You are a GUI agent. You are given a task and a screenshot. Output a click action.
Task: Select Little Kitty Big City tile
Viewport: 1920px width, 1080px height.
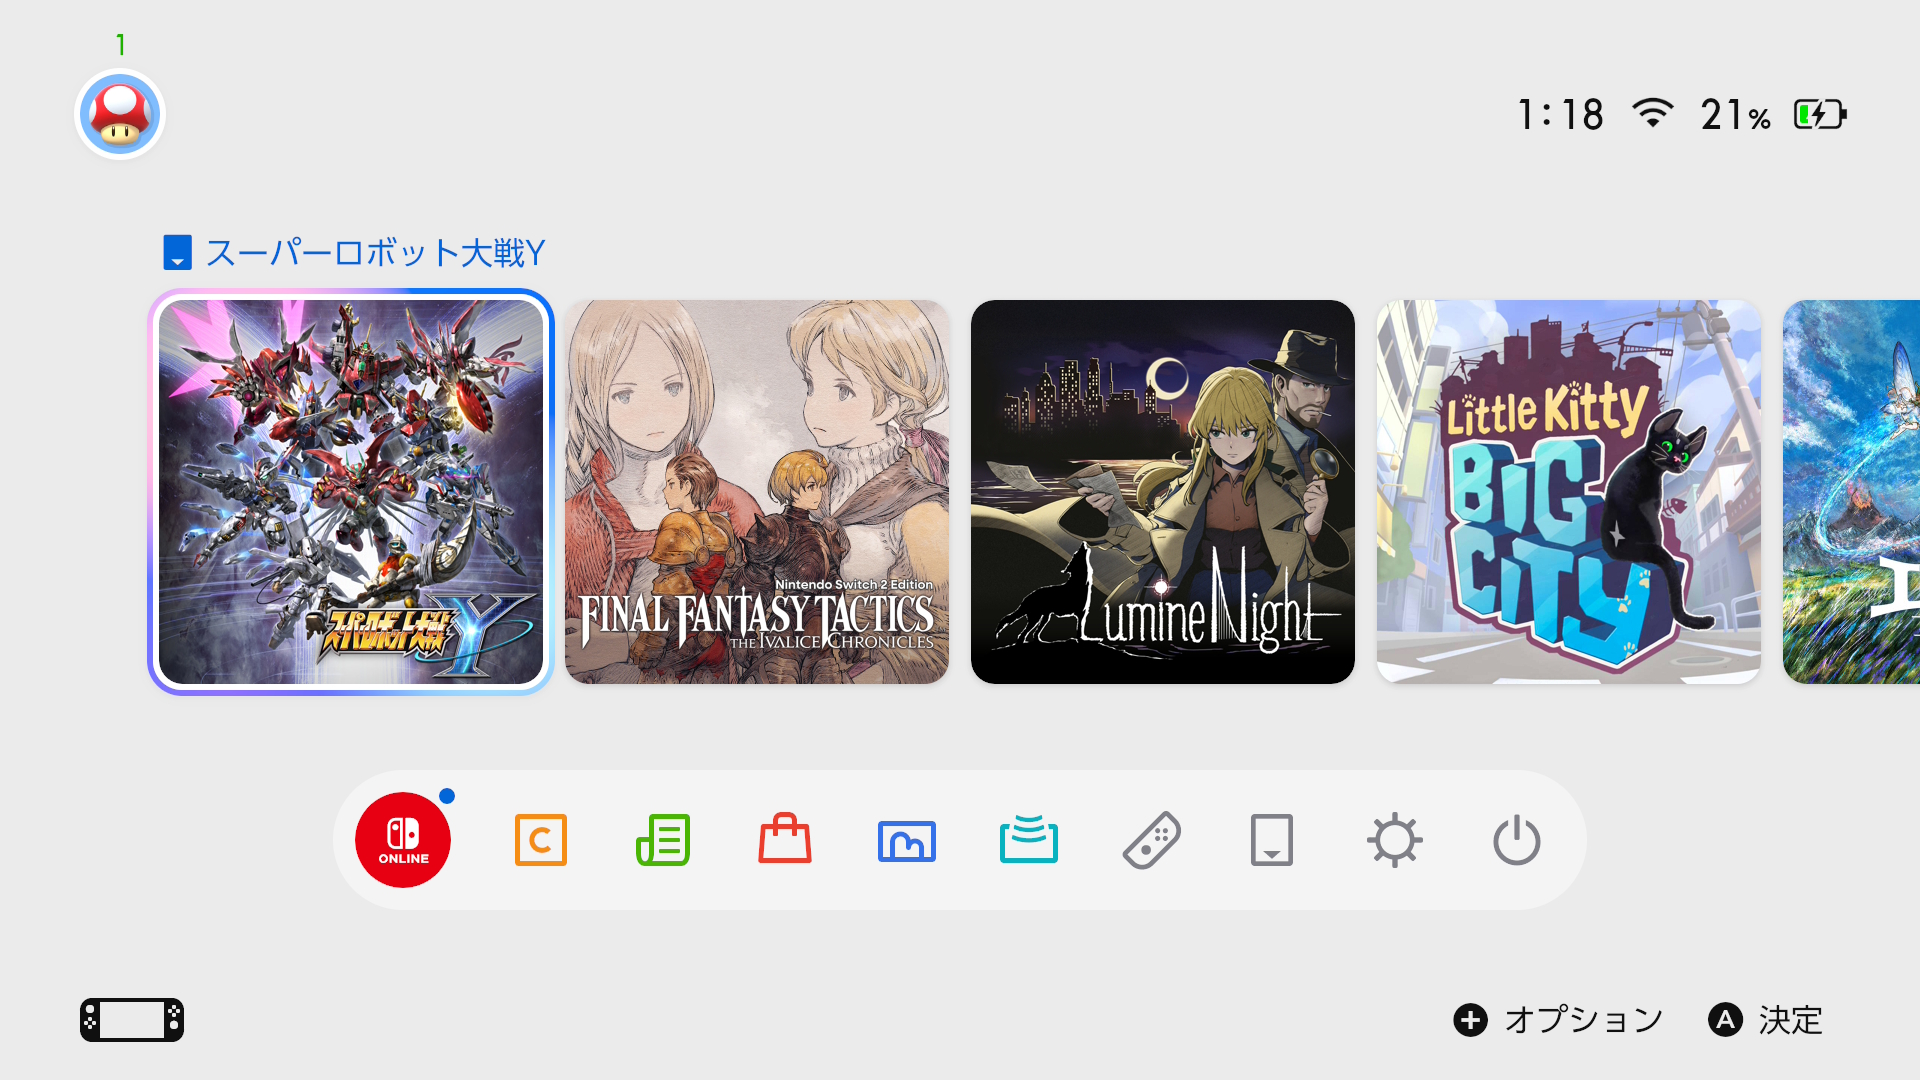tap(1569, 492)
